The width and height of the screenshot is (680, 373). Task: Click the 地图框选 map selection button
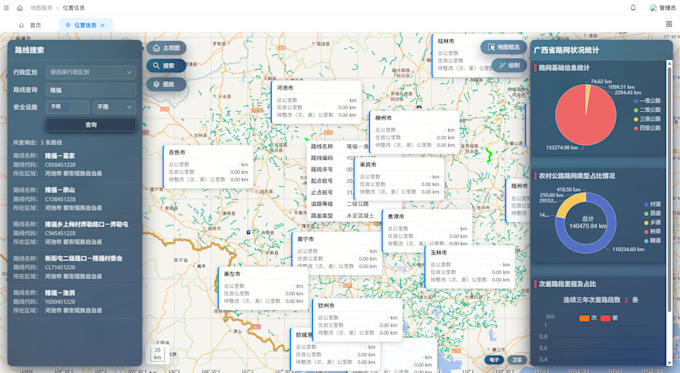tap(503, 47)
